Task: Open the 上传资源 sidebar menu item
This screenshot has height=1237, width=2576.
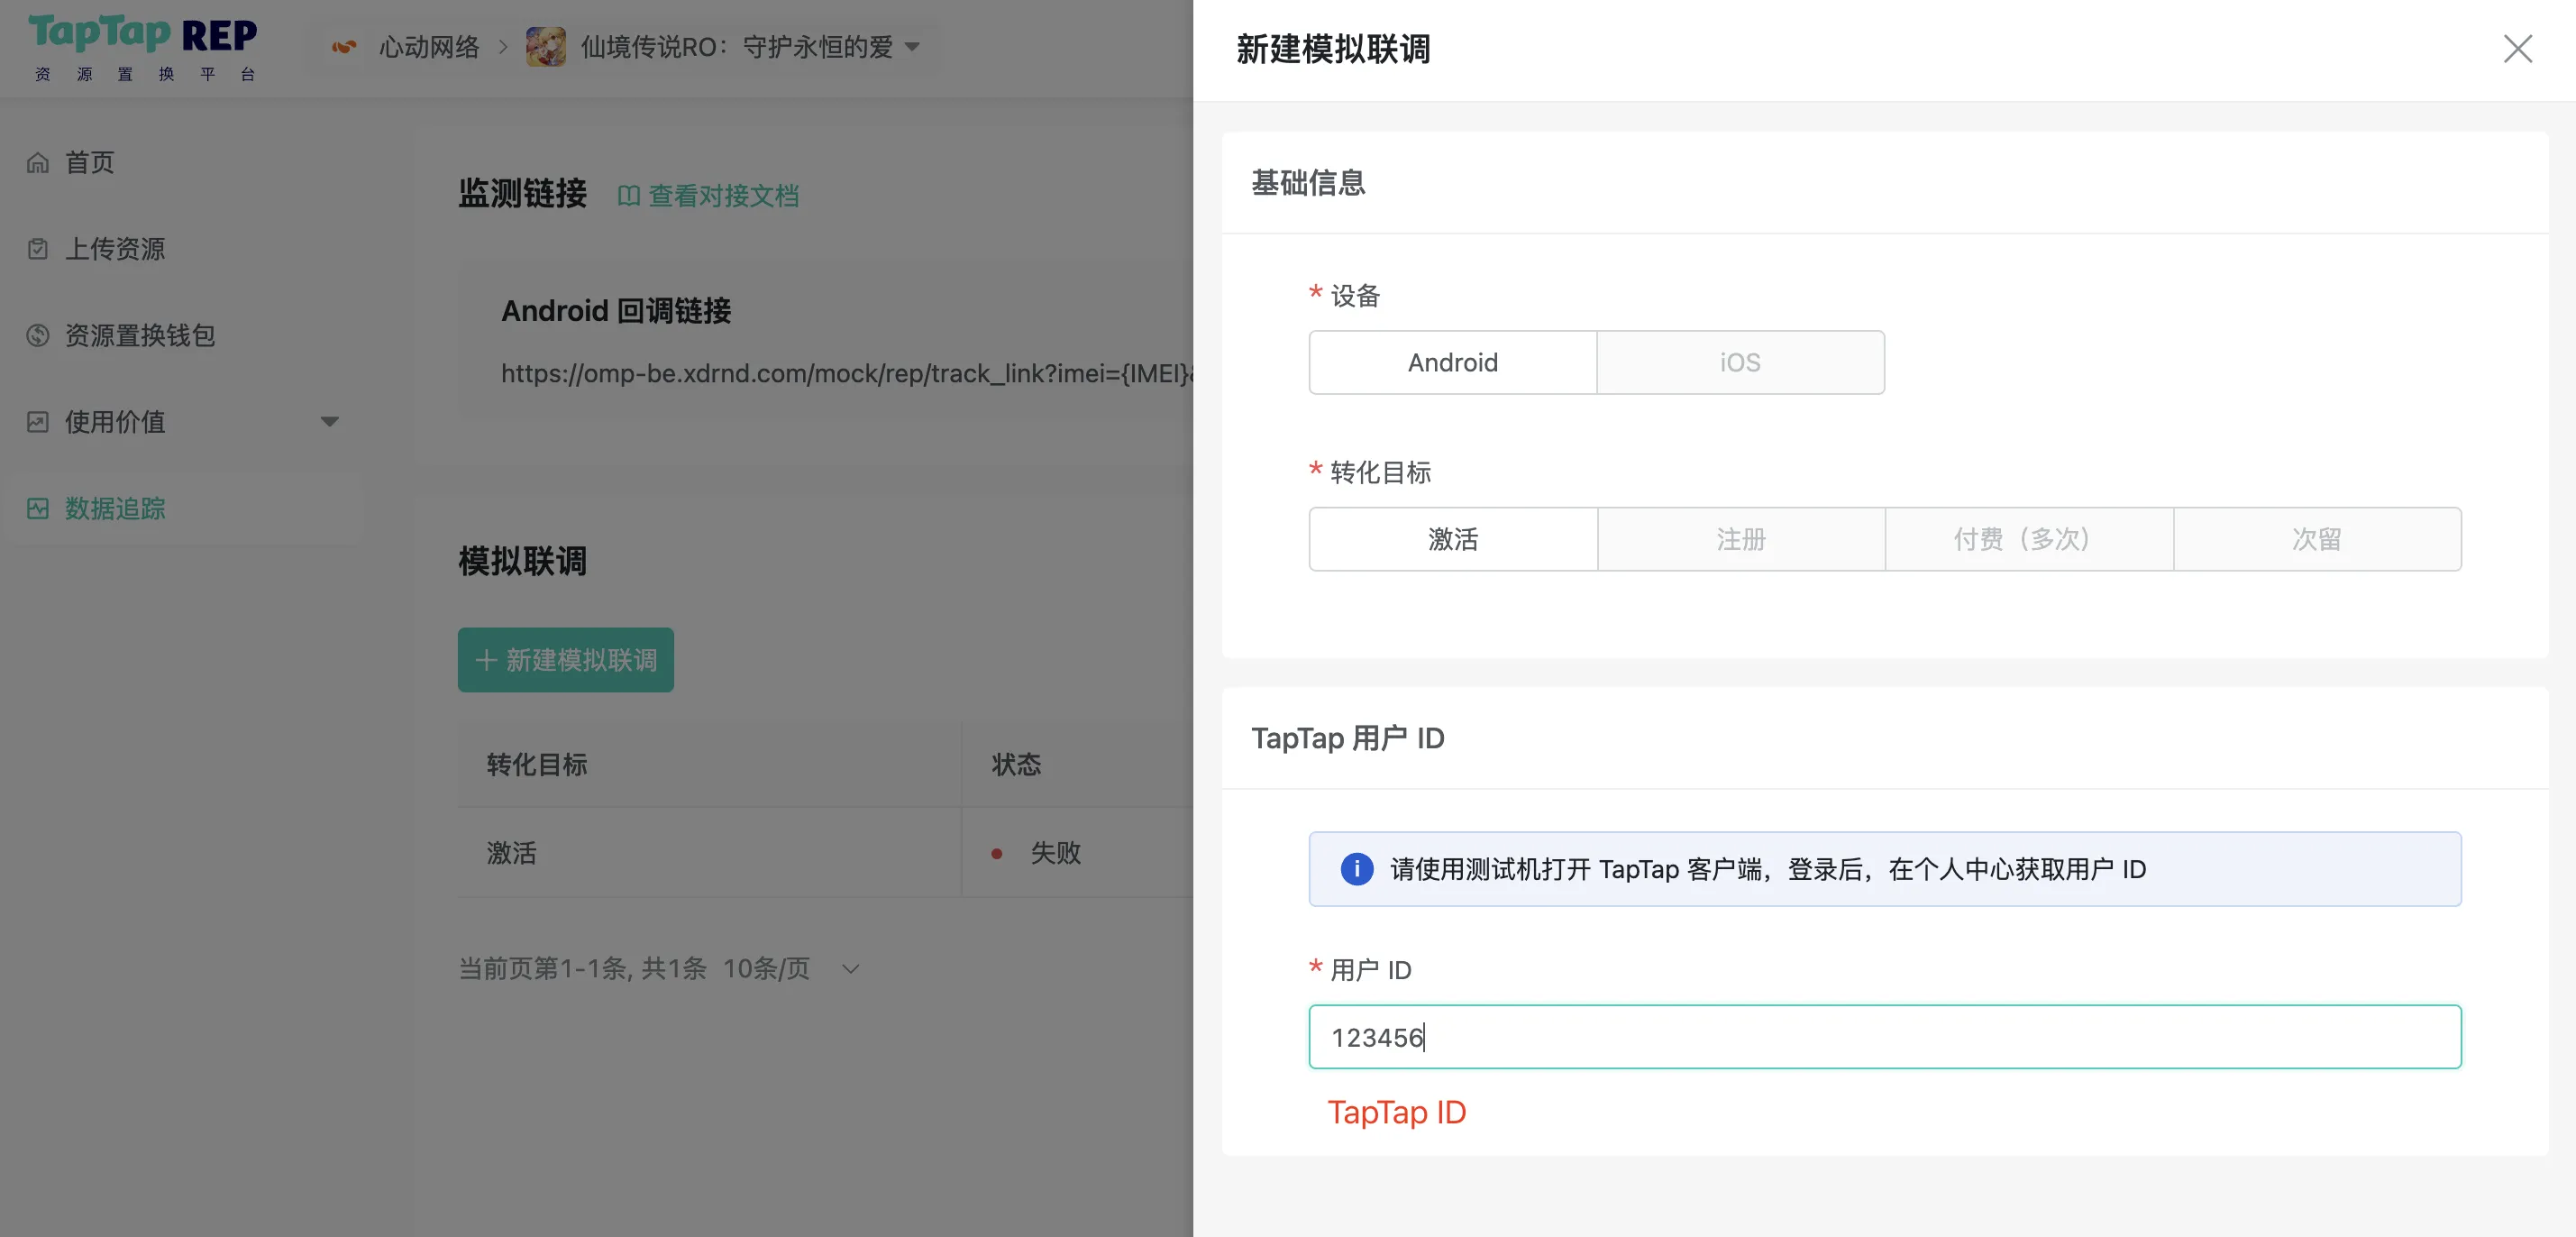Action: 115,249
